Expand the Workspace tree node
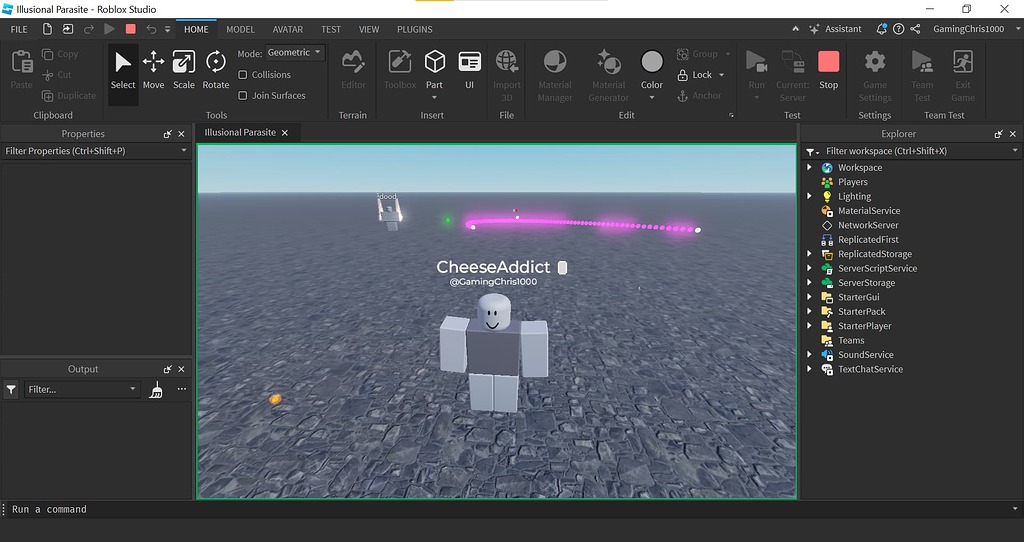Viewport: 1024px width, 542px height. pos(809,168)
